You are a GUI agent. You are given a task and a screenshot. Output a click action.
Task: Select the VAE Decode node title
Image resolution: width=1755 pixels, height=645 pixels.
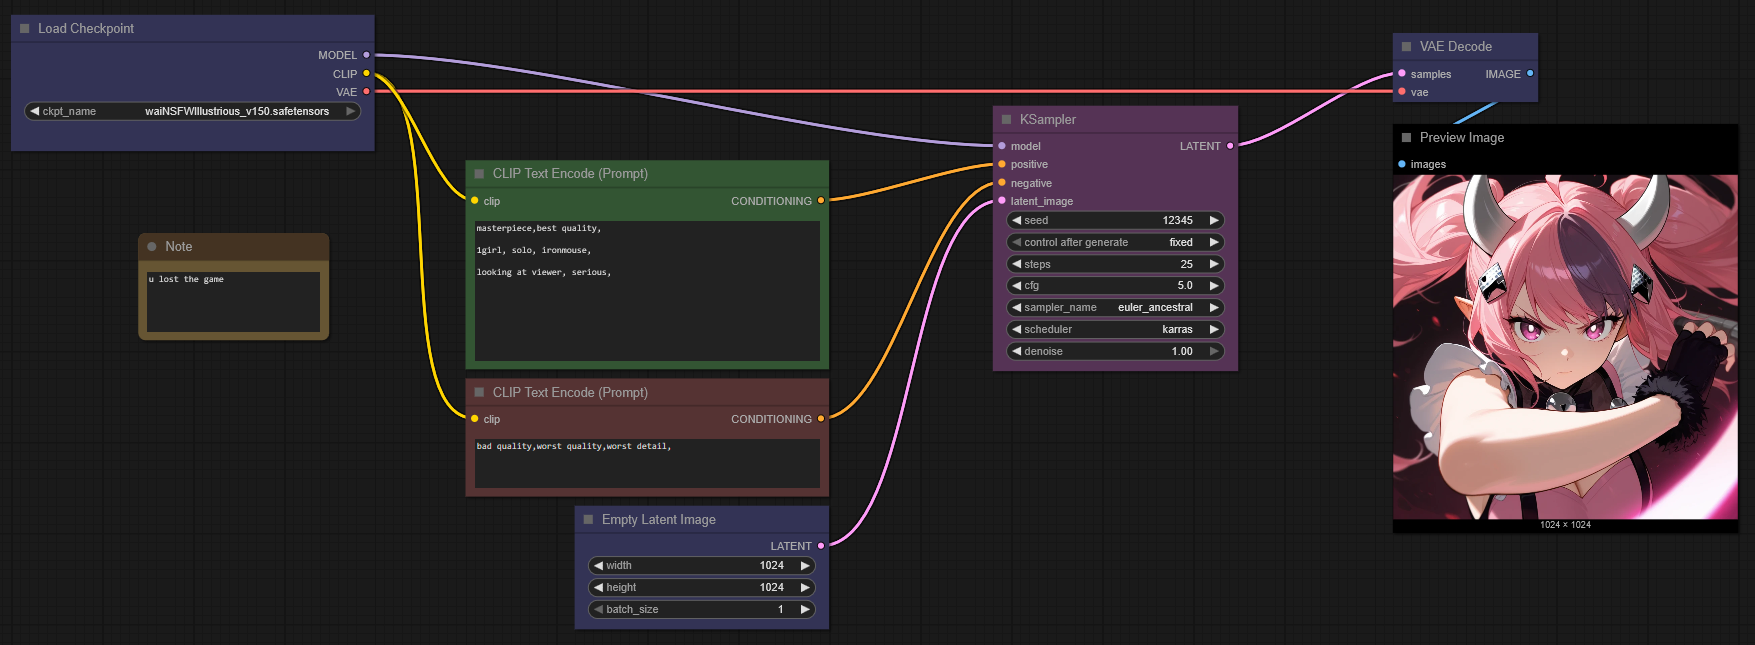click(x=1456, y=47)
